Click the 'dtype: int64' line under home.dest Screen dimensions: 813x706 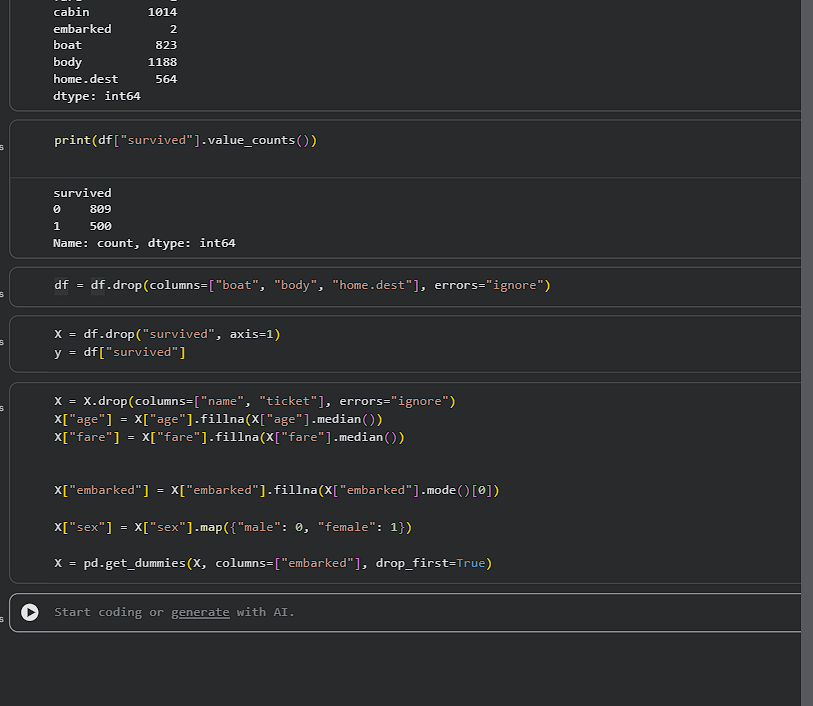coord(96,96)
